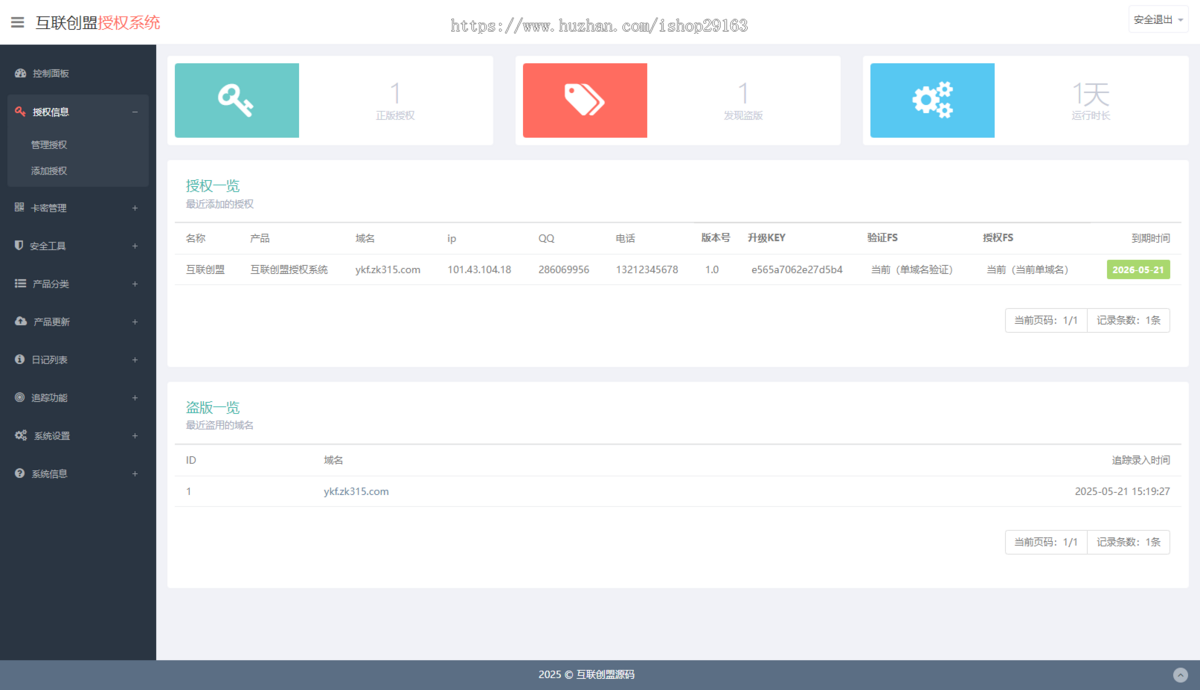Expand 安全工具 with its plus sign

point(135,246)
